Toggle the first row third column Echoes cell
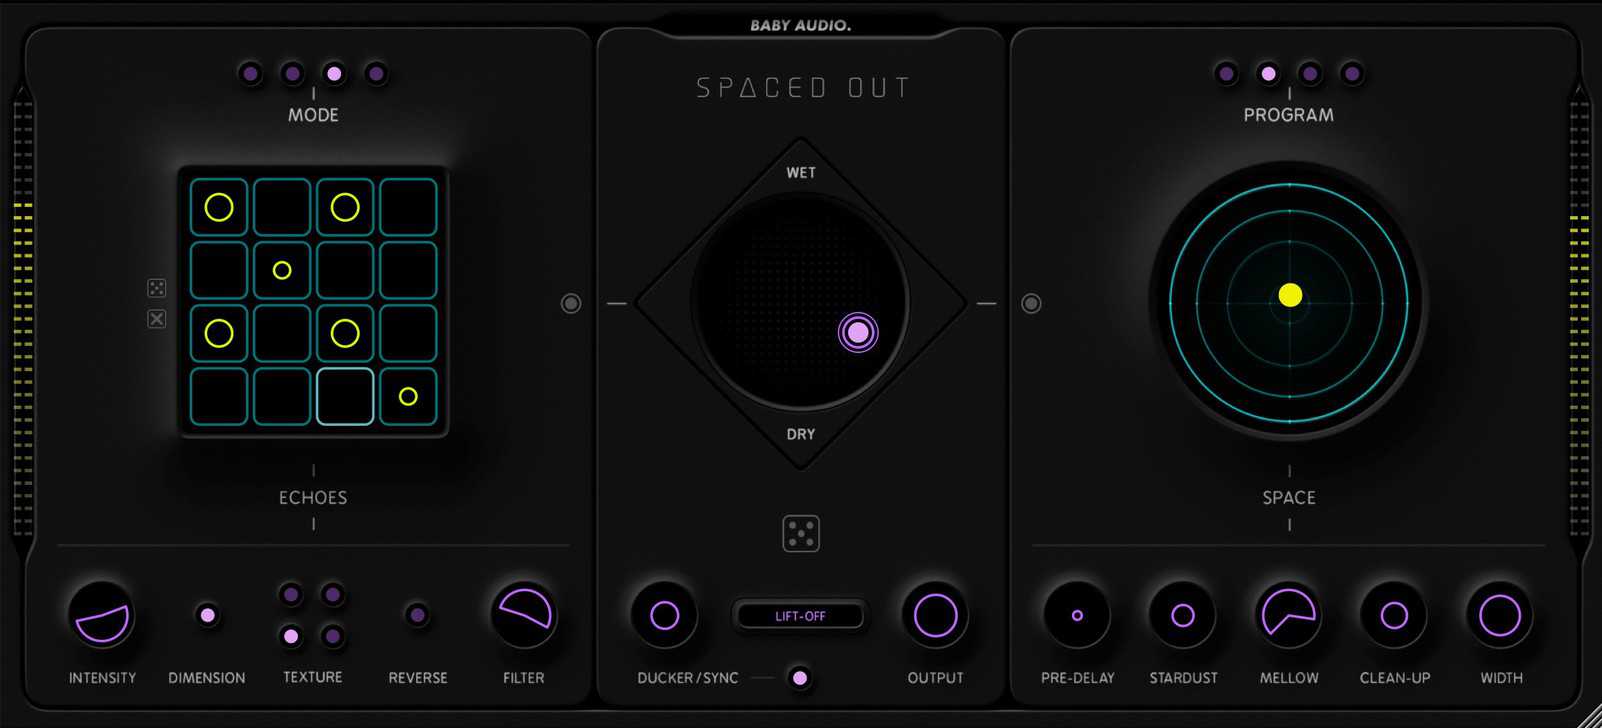 tap(345, 207)
